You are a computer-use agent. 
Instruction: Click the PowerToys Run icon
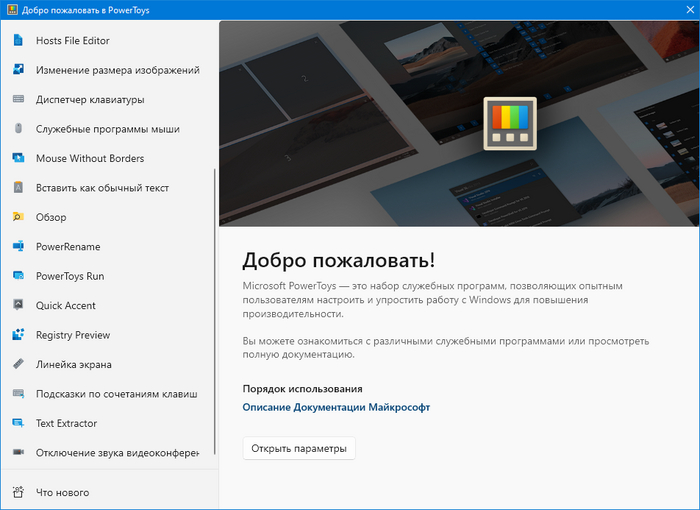click(18, 276)
